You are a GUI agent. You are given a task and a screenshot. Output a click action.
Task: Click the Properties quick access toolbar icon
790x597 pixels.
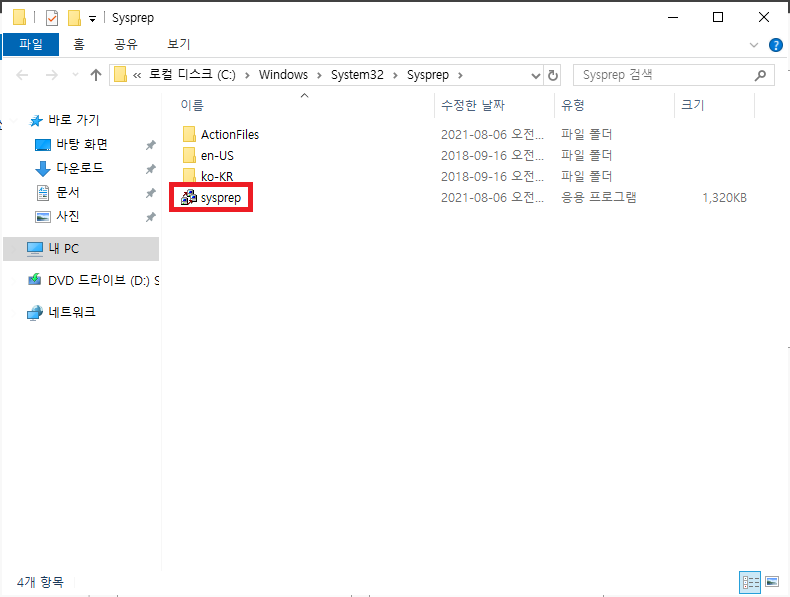(52, 18)
